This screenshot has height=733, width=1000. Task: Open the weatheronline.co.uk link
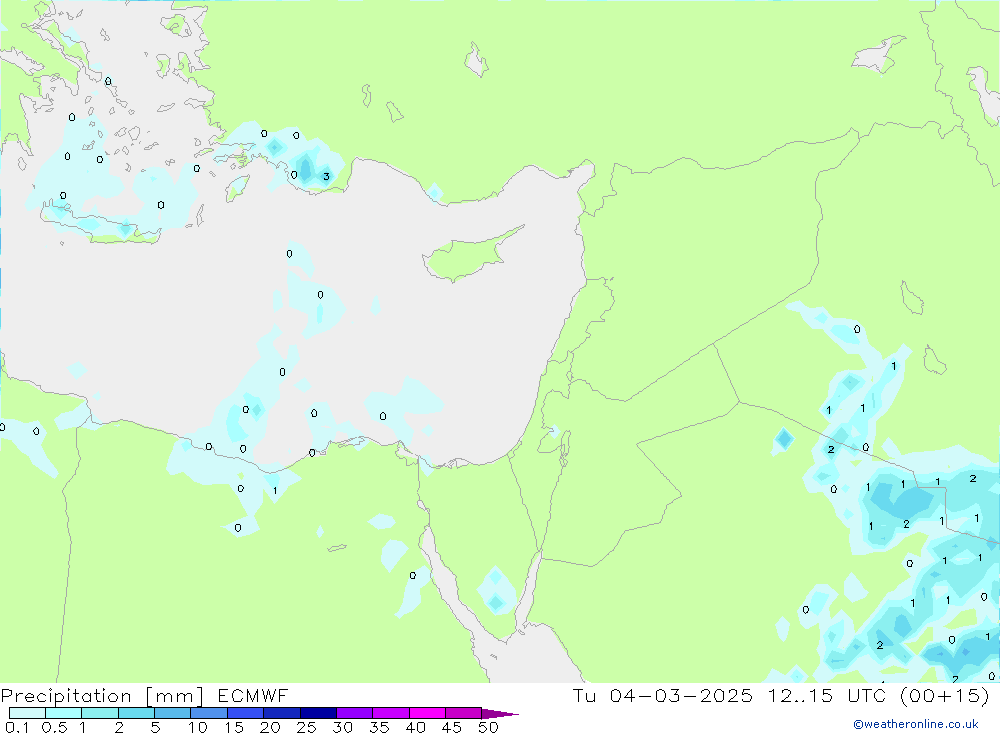(916, 724)
